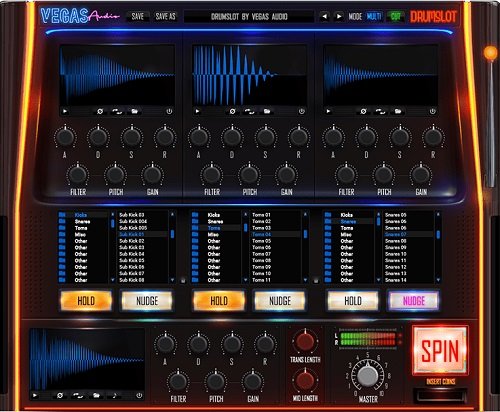Click phase invert icon in first slot
The height and width of the screenshot is (412, 500).
(x=100, y=111)
